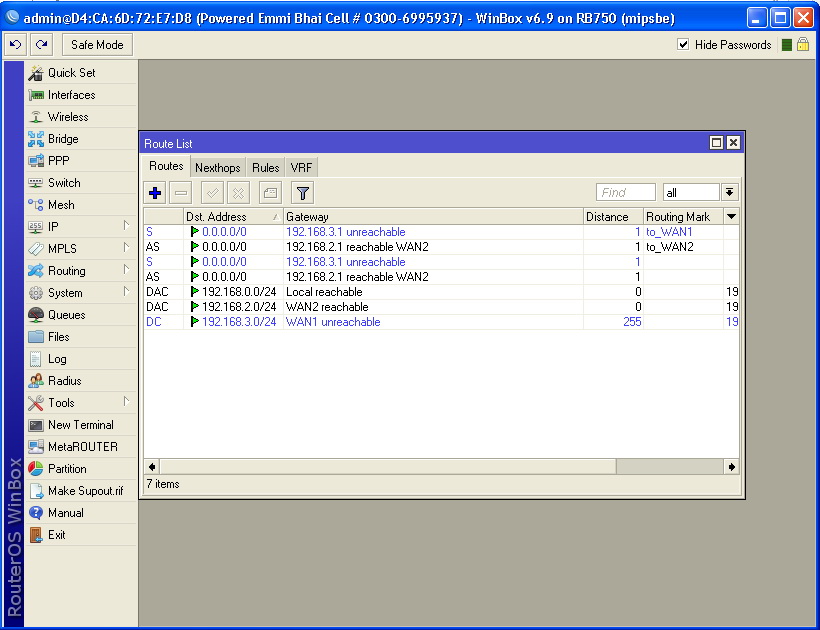The height and width of the screenshot is (630, 820).
Task: Click the Undo arrow icon
Action: [x=15, y=44]
